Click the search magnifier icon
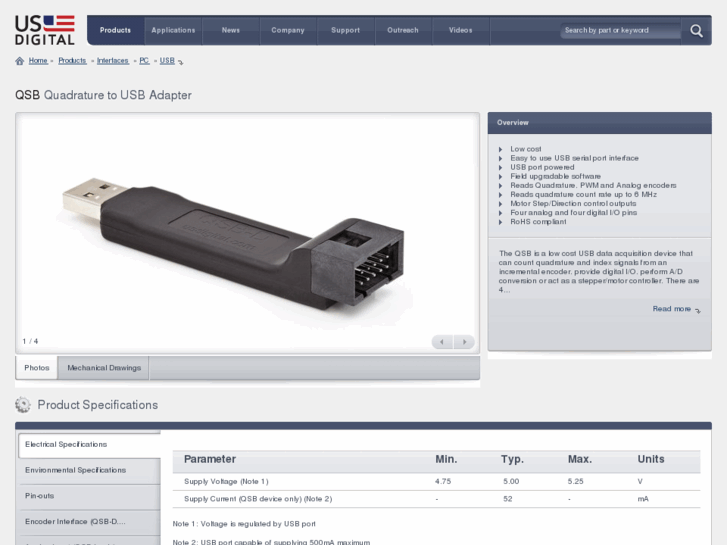Screen dimensions: 727x545 (x=696, y=31)
